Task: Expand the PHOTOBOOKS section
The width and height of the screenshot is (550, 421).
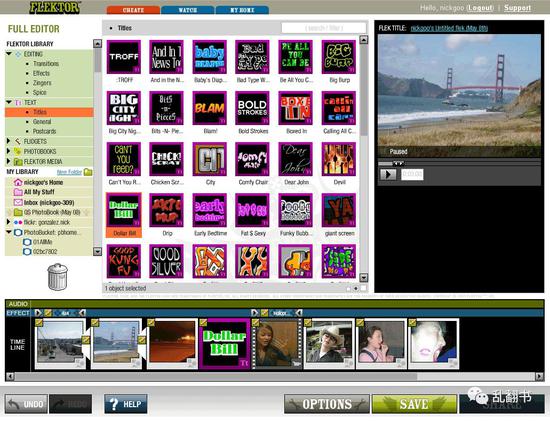Action: point(9,151)
